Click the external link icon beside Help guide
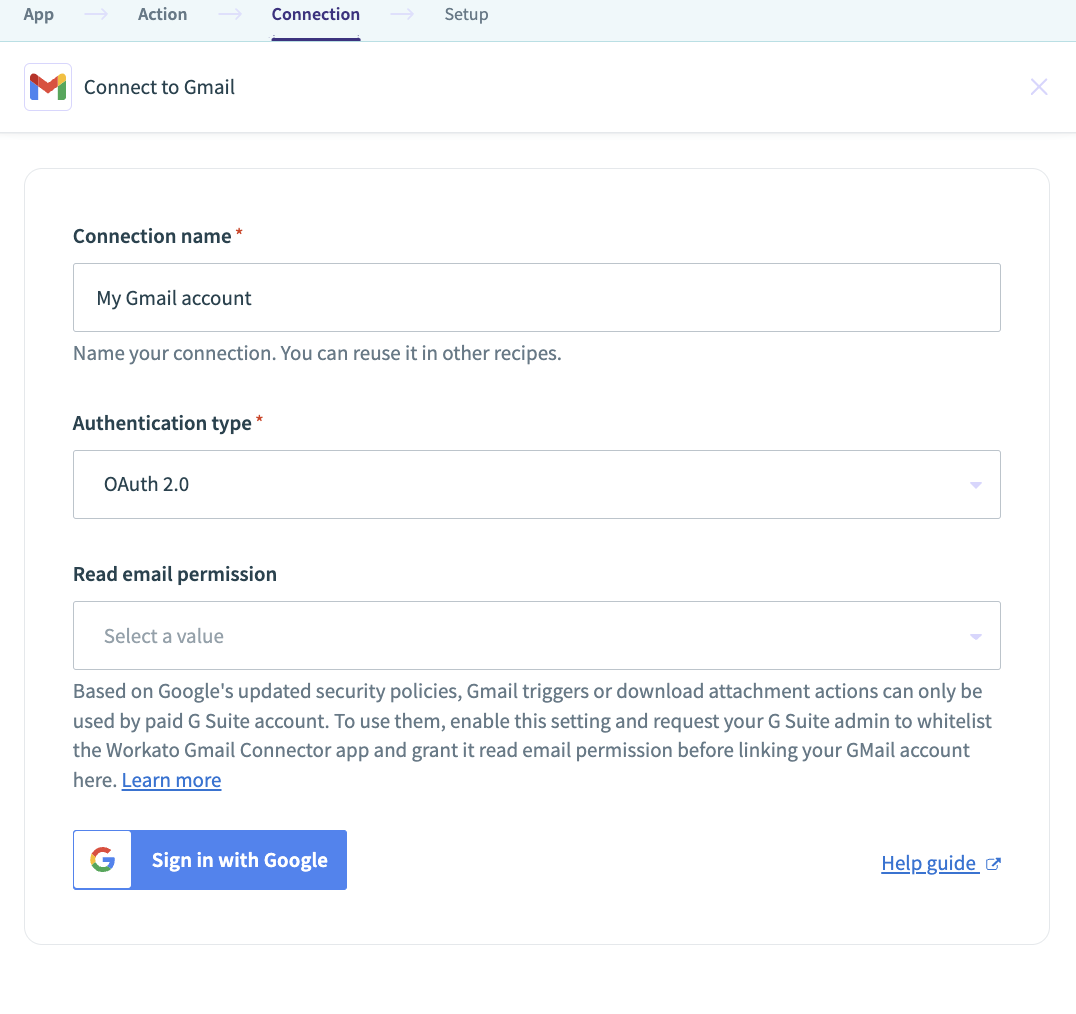 click(993, 864)
